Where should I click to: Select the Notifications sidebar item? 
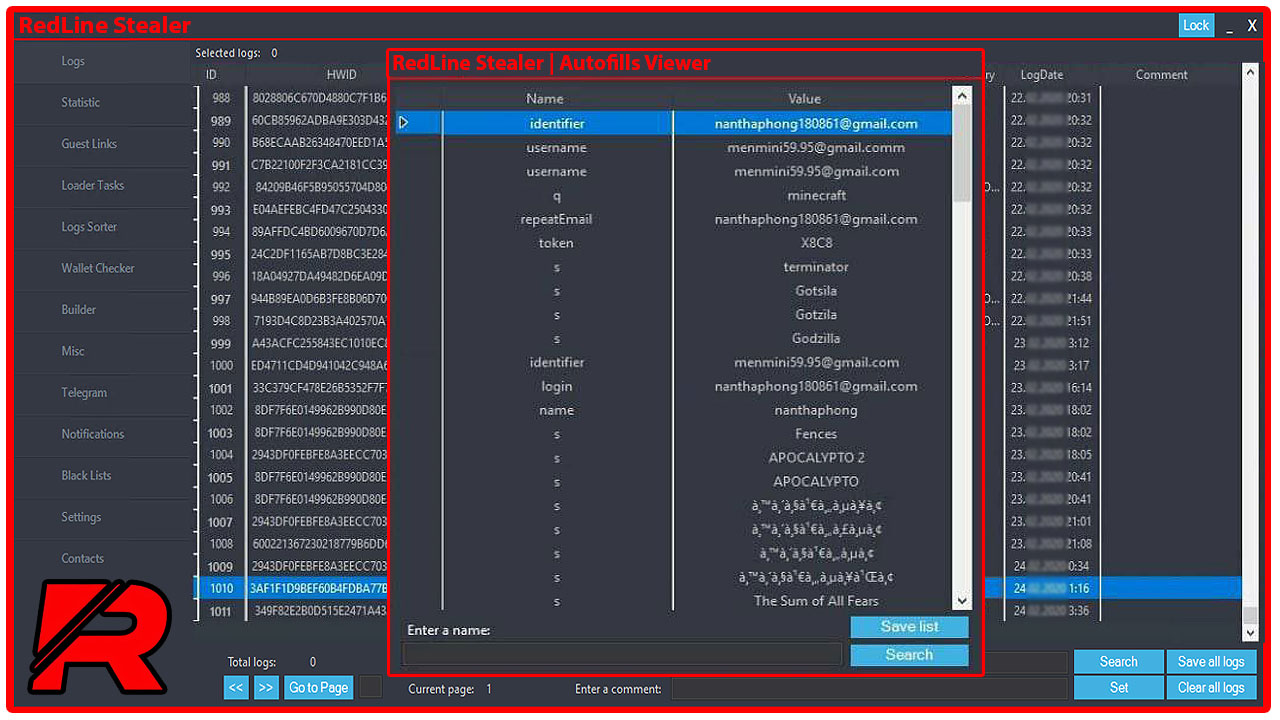click(92, 434)
